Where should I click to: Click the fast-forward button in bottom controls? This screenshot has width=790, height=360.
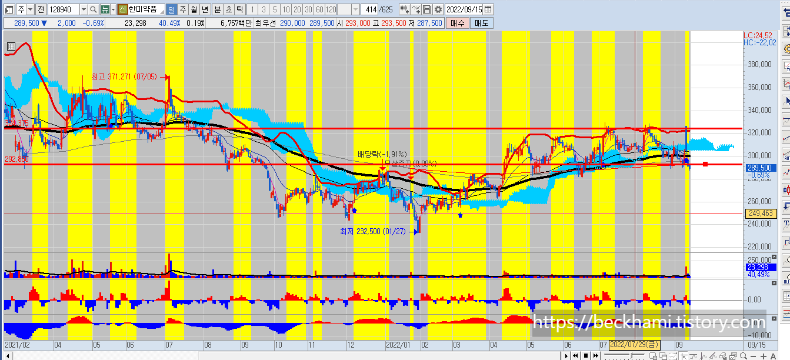[x=596, y=356]
